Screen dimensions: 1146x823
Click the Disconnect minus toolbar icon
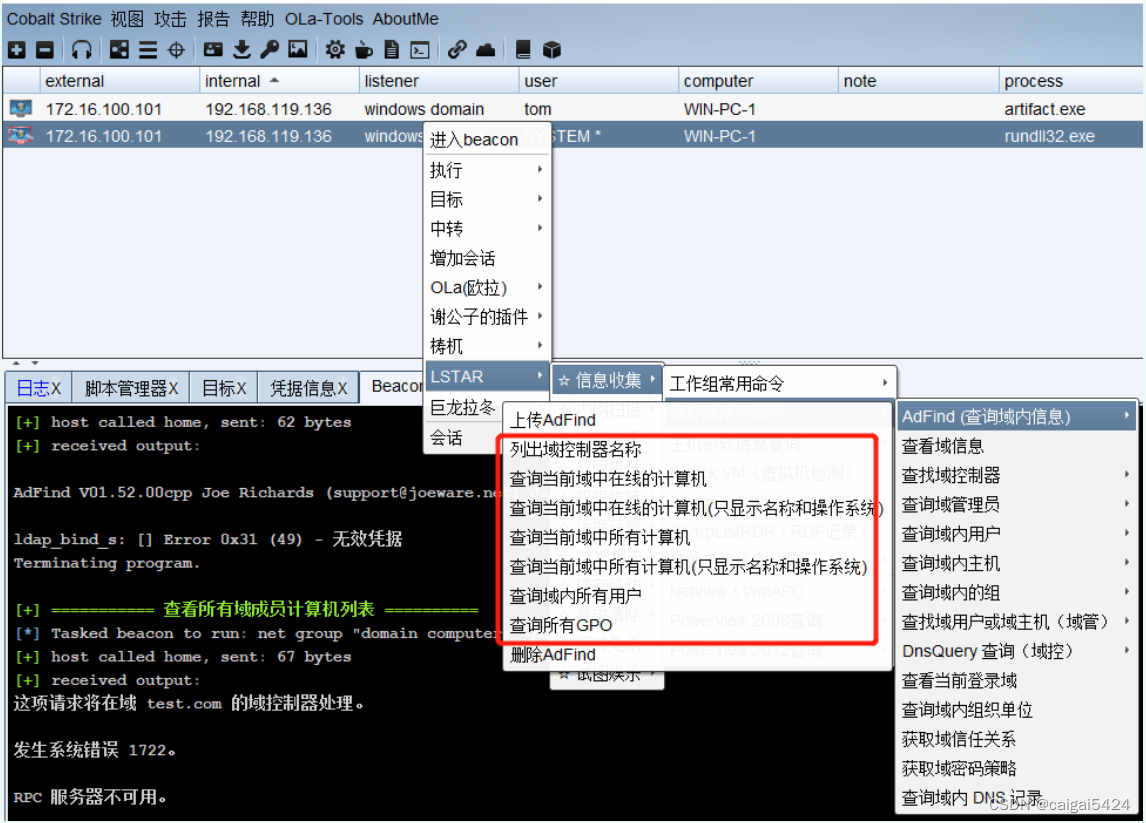pos(45,50)
